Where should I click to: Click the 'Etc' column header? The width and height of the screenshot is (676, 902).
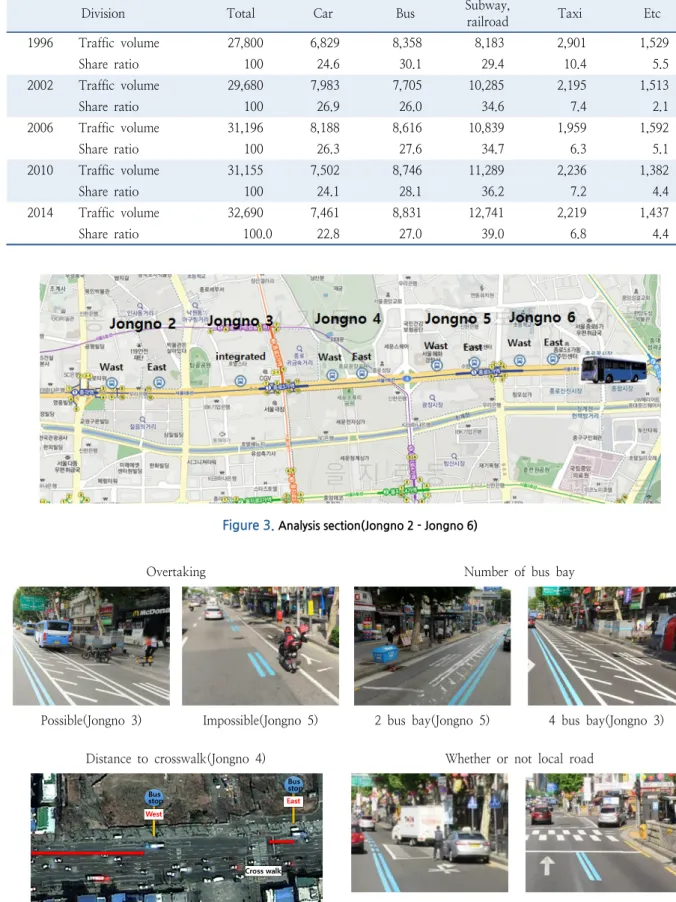pyautogui.click(x=652, y=13)
